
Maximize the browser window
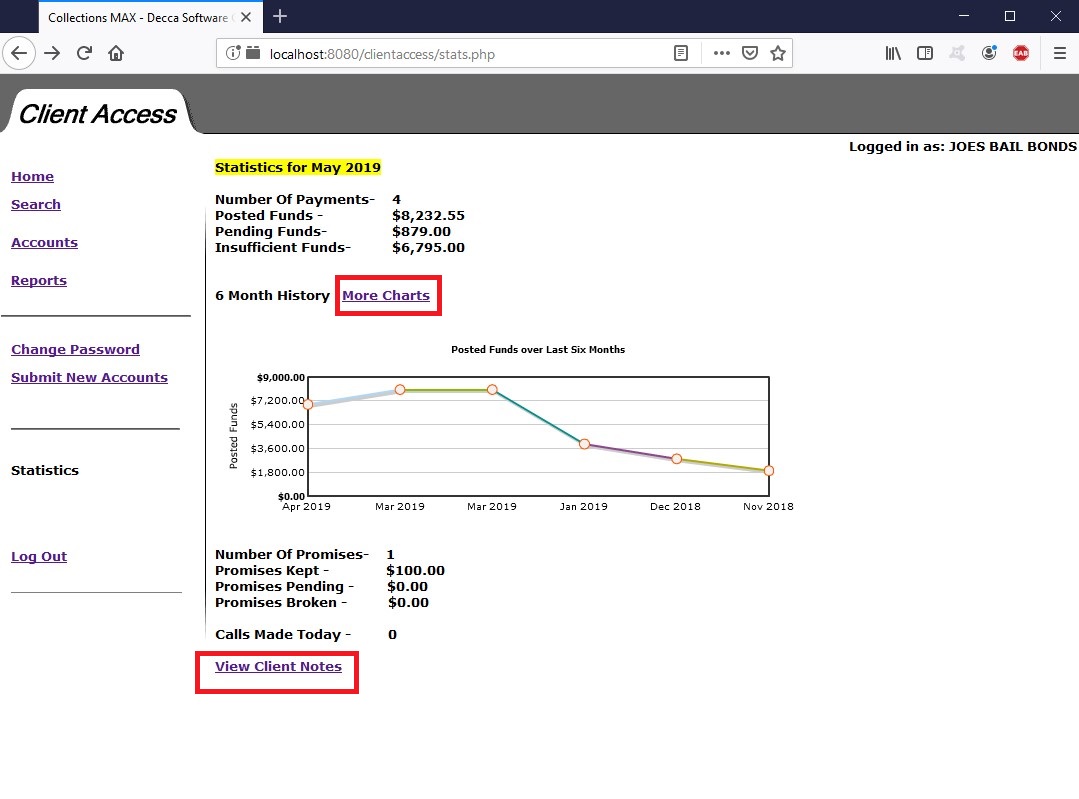point(1009,16)
